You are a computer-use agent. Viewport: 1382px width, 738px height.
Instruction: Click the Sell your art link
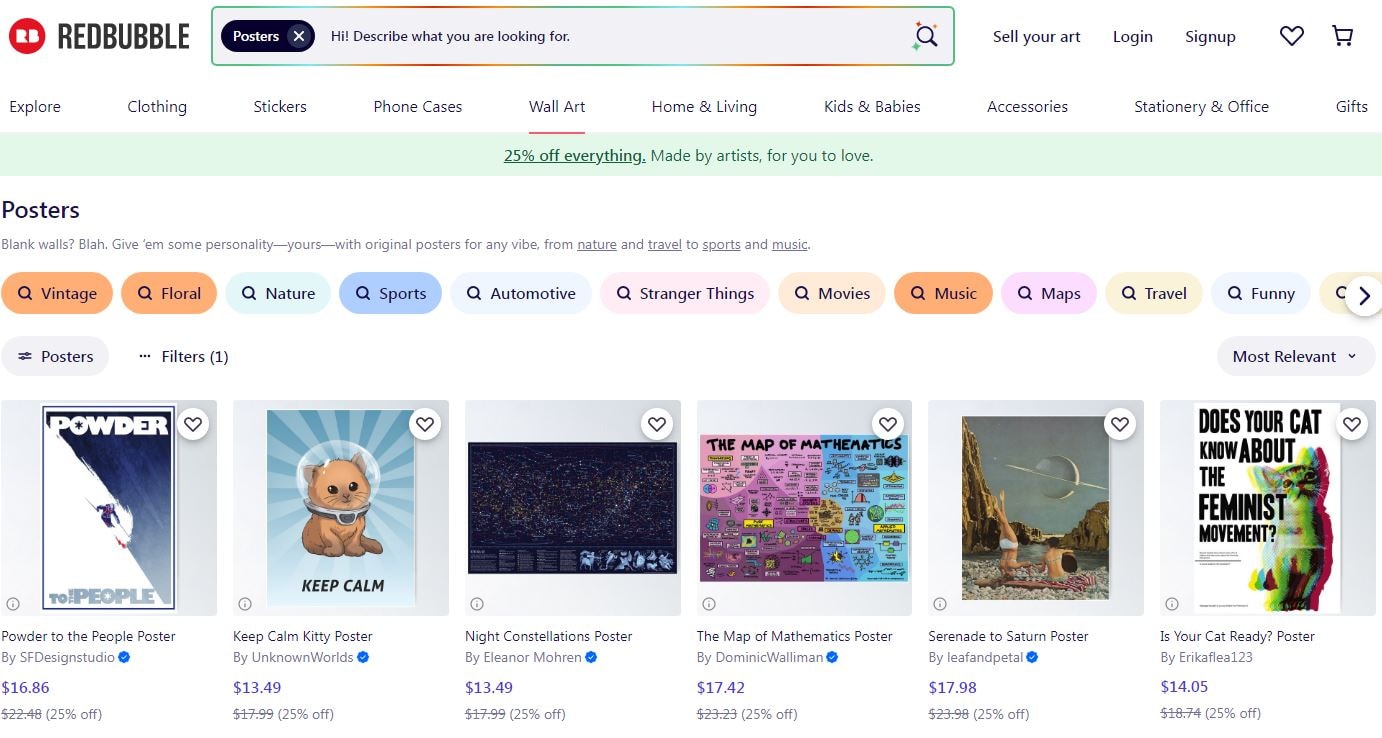[1036, 36]
